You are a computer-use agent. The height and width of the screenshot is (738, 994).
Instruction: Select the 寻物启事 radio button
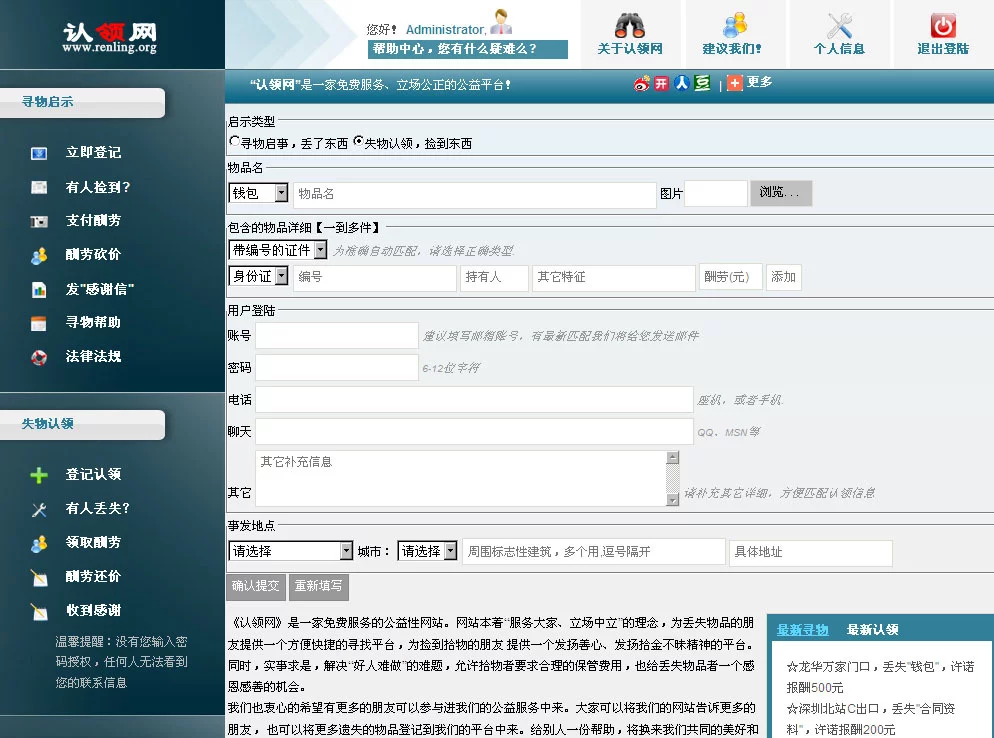(x=234, y=143)
